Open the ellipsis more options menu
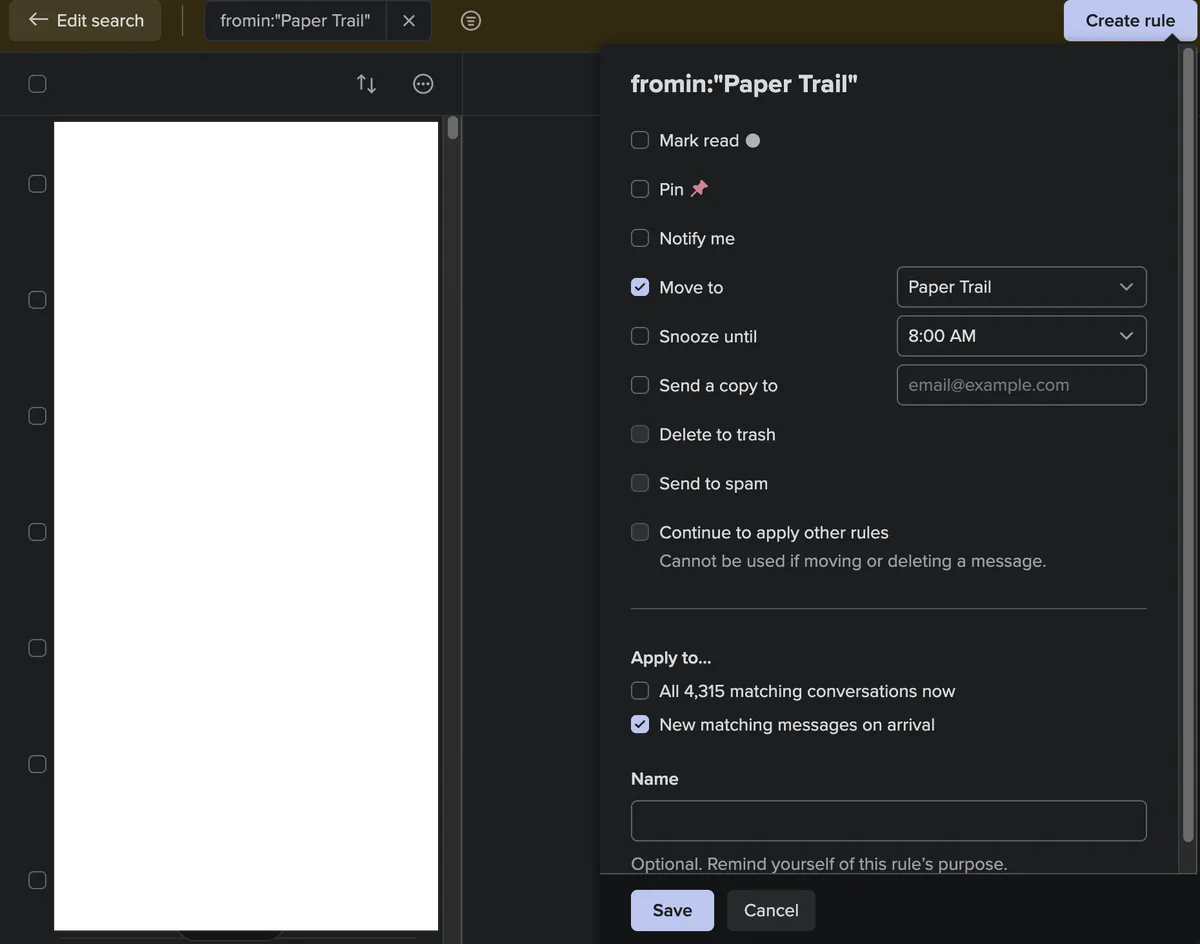Viewport: 1200px width, 944px height. [x=422, y=83]
